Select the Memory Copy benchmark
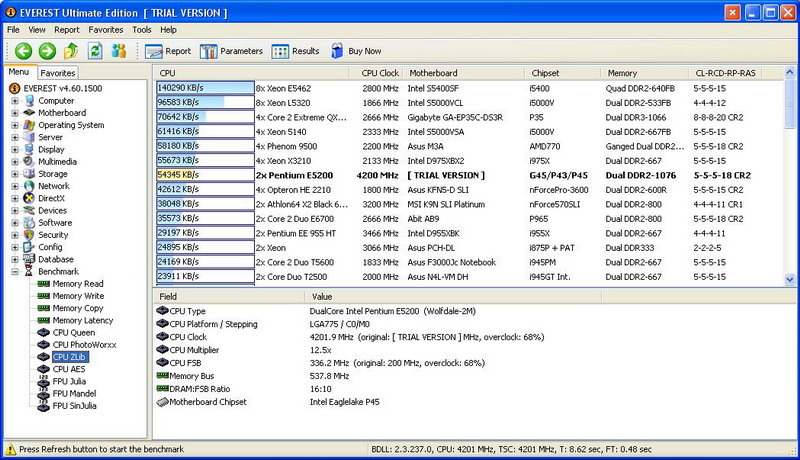The width and height of the screenshot is (800, 460). tap(78, 308)
